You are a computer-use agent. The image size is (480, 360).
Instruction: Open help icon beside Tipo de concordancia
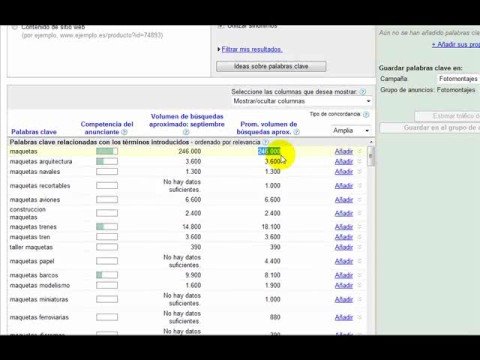tap(366, 114)
